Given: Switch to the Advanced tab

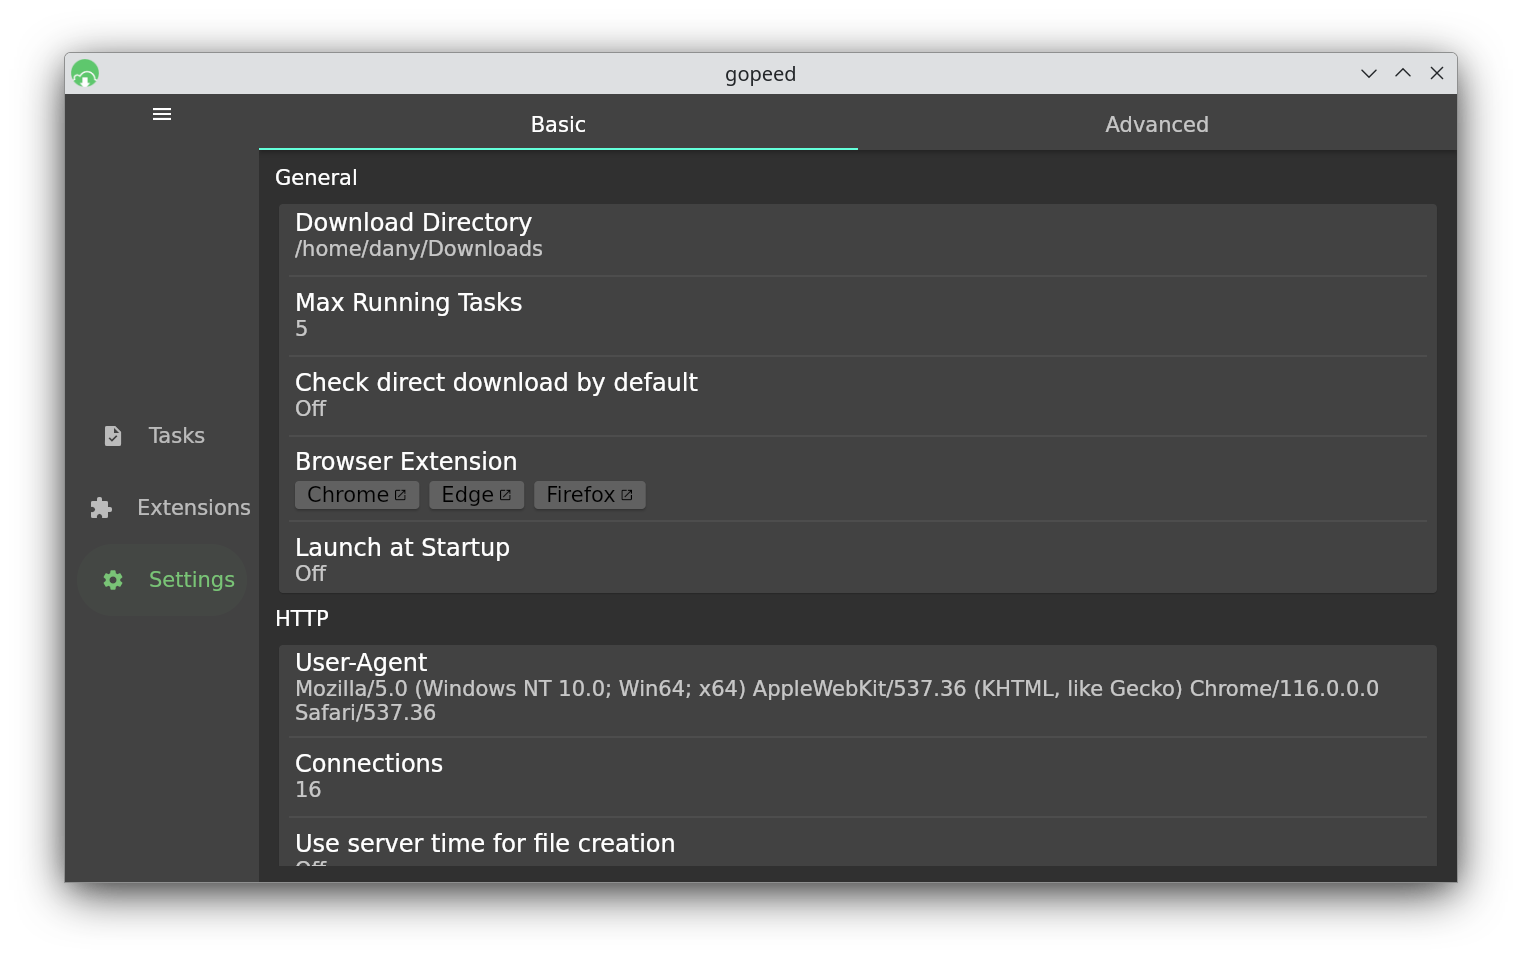Looking at the screenshot, I should click(1157, 124).
